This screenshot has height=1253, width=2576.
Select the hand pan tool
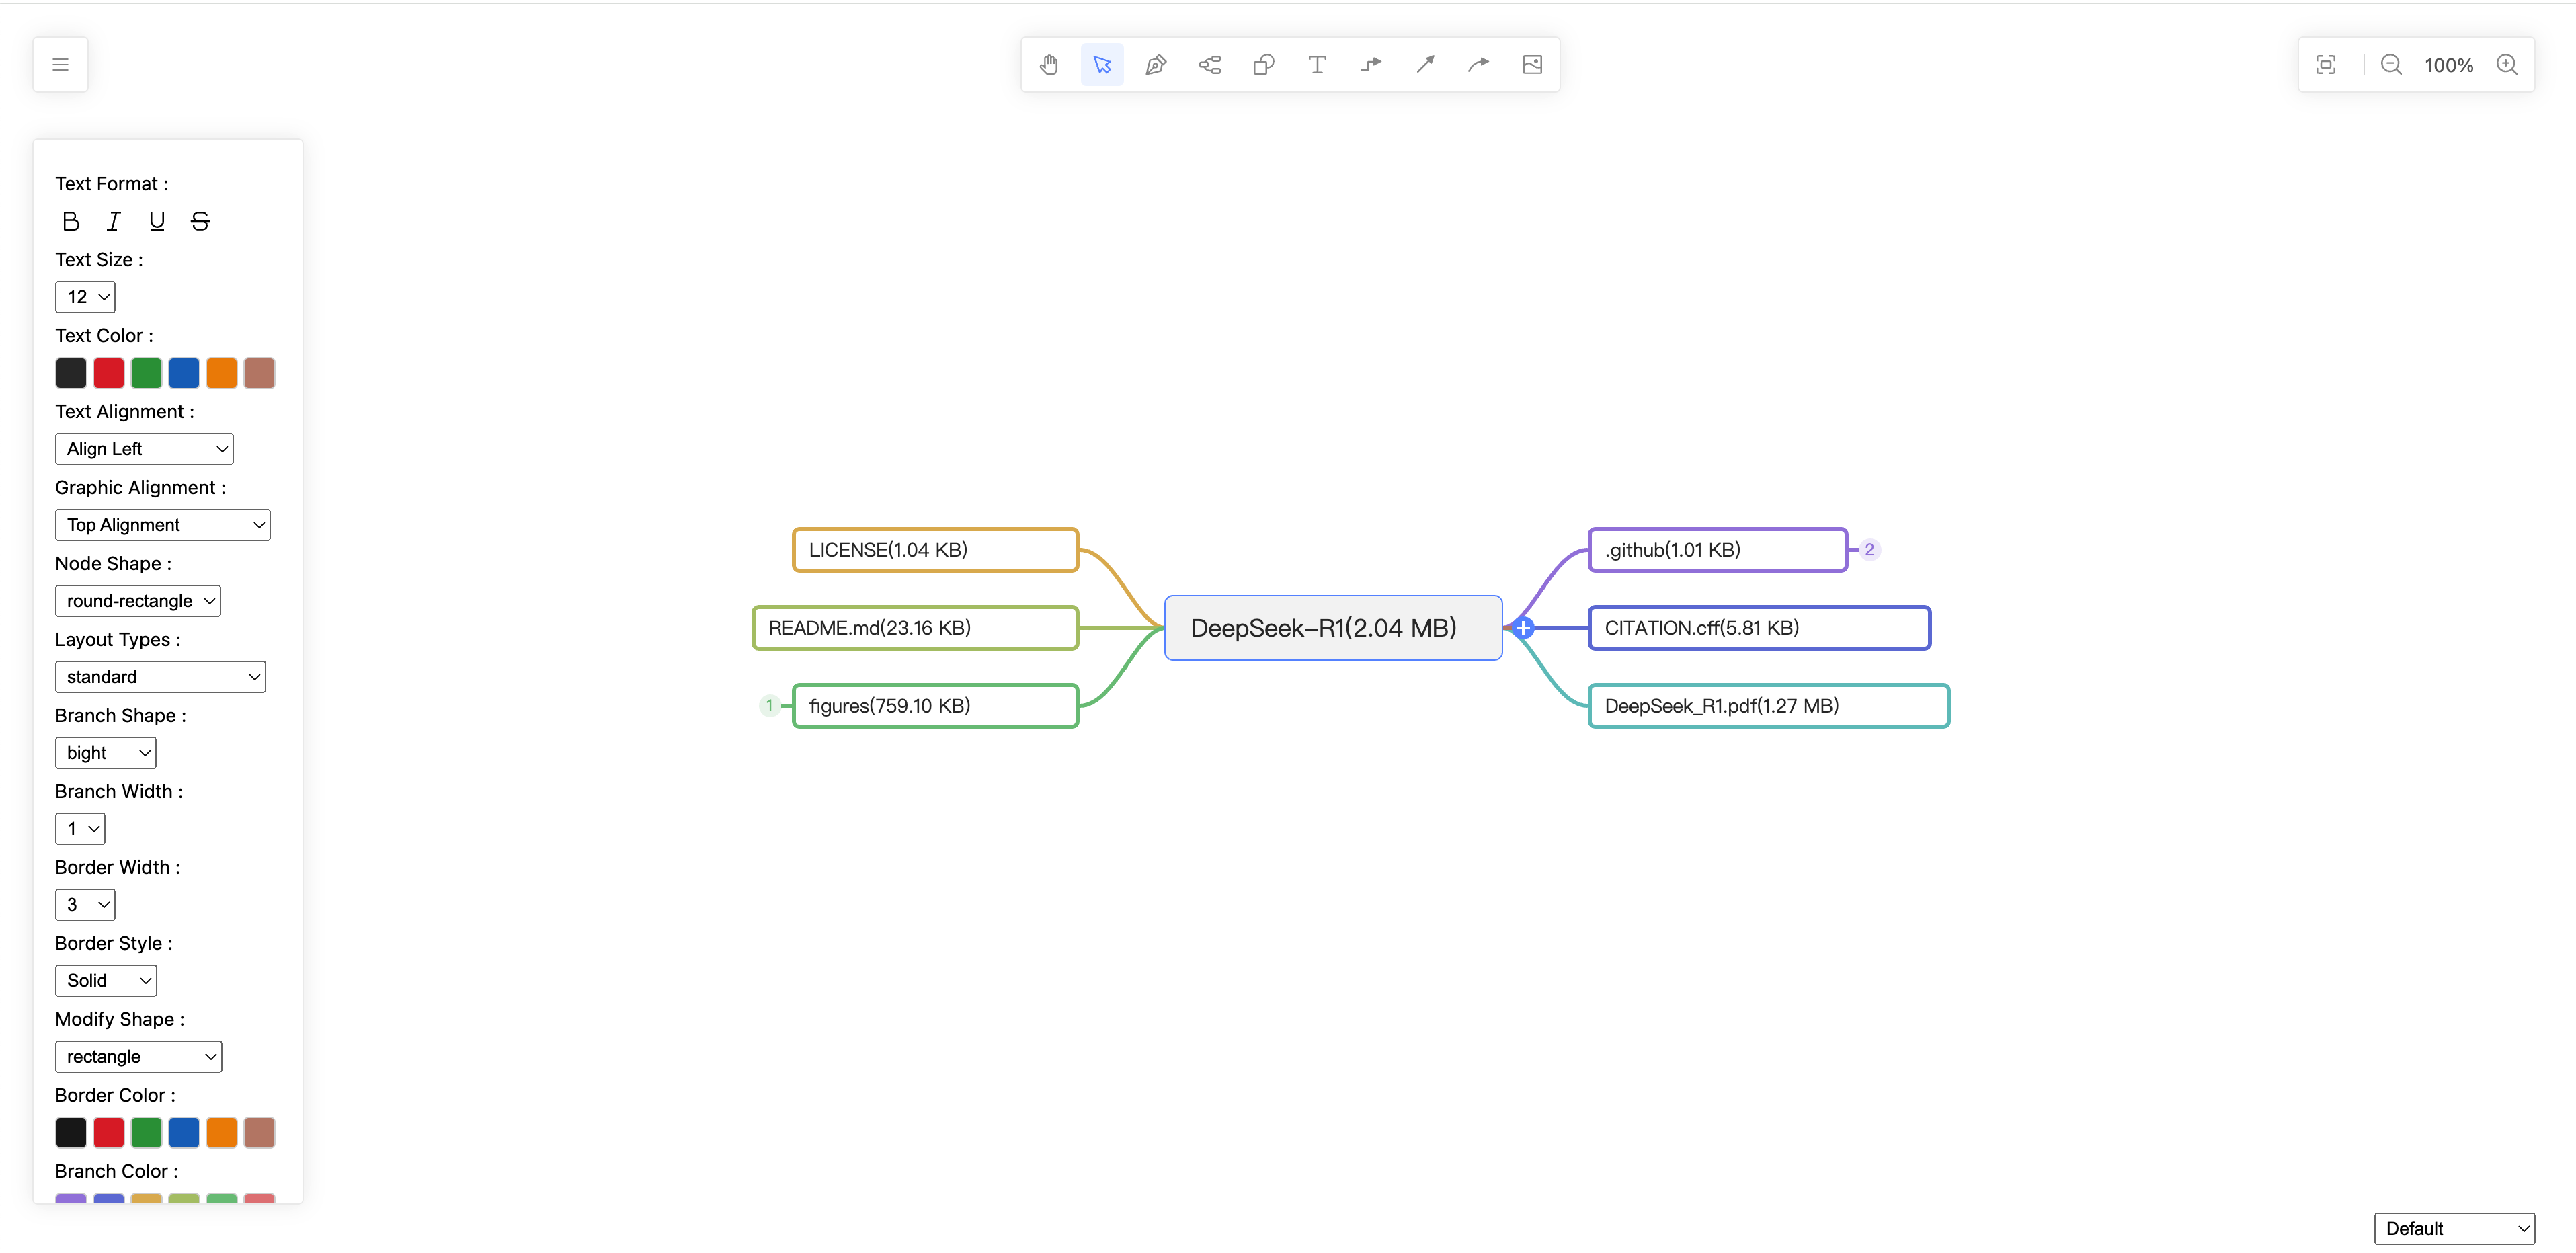coord(1048,65)
